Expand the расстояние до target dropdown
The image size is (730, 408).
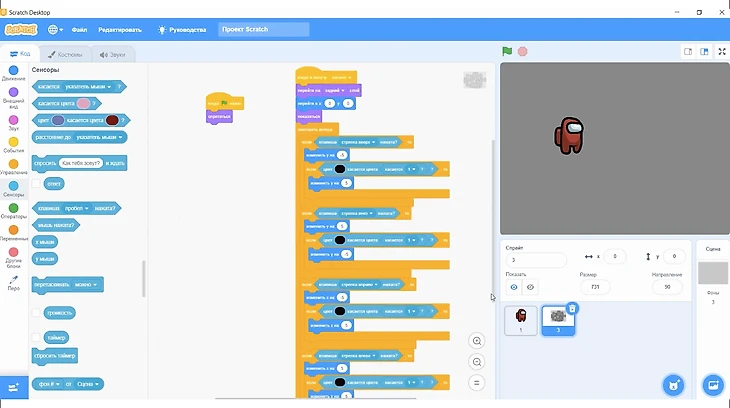click(98, 137)
